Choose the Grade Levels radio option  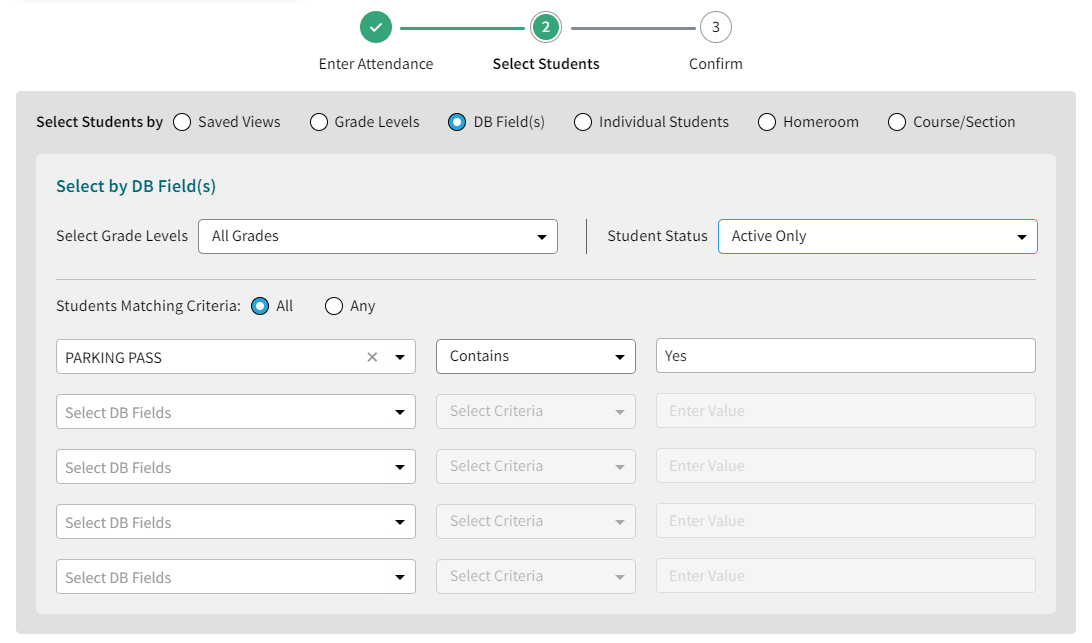point(318,122)
